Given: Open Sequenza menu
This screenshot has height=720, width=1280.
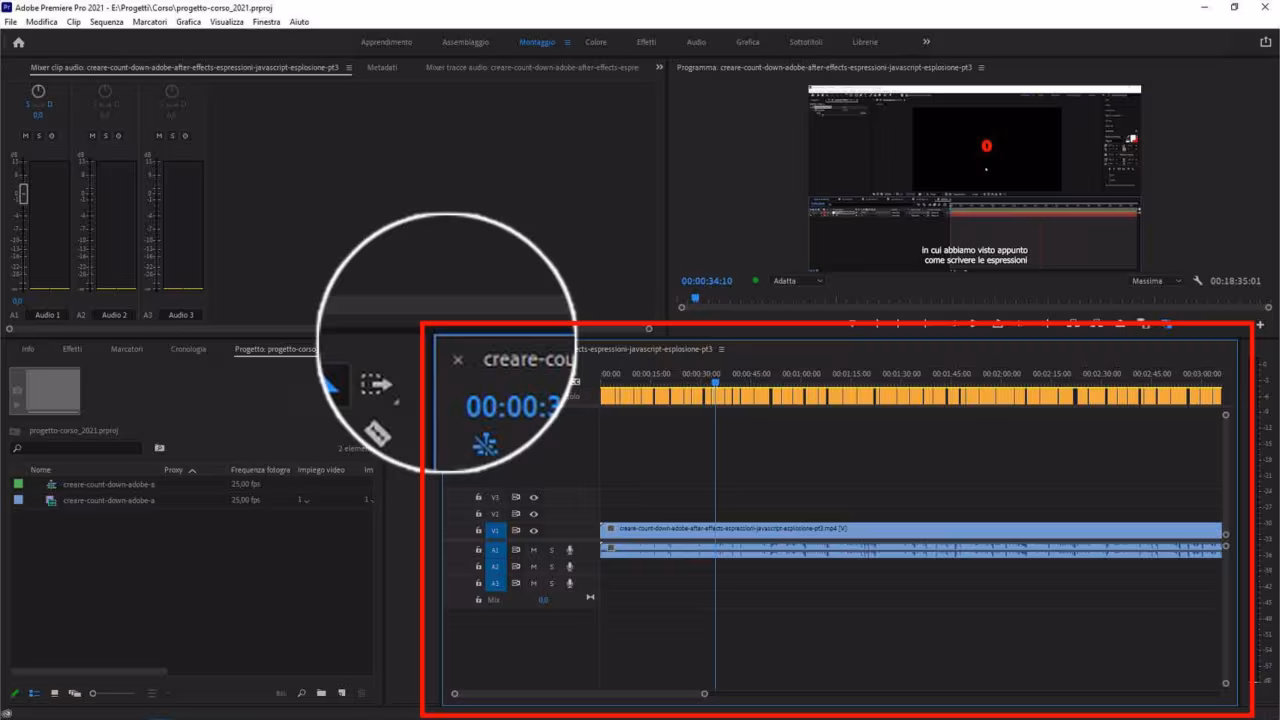Looking at the screenshot, I should pyautogui.click(x=107, y=21).
